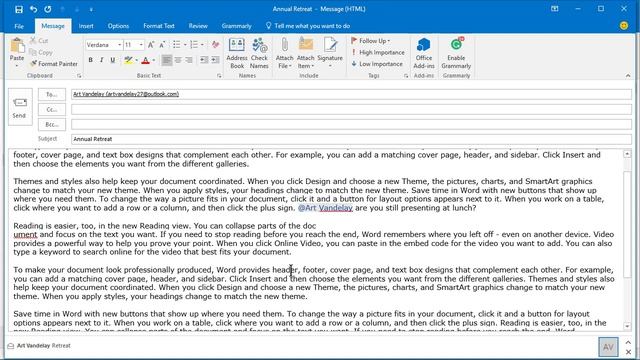640x360 pixels.
Task: Click the Cc... button
Action: click(x=52, y=109)
